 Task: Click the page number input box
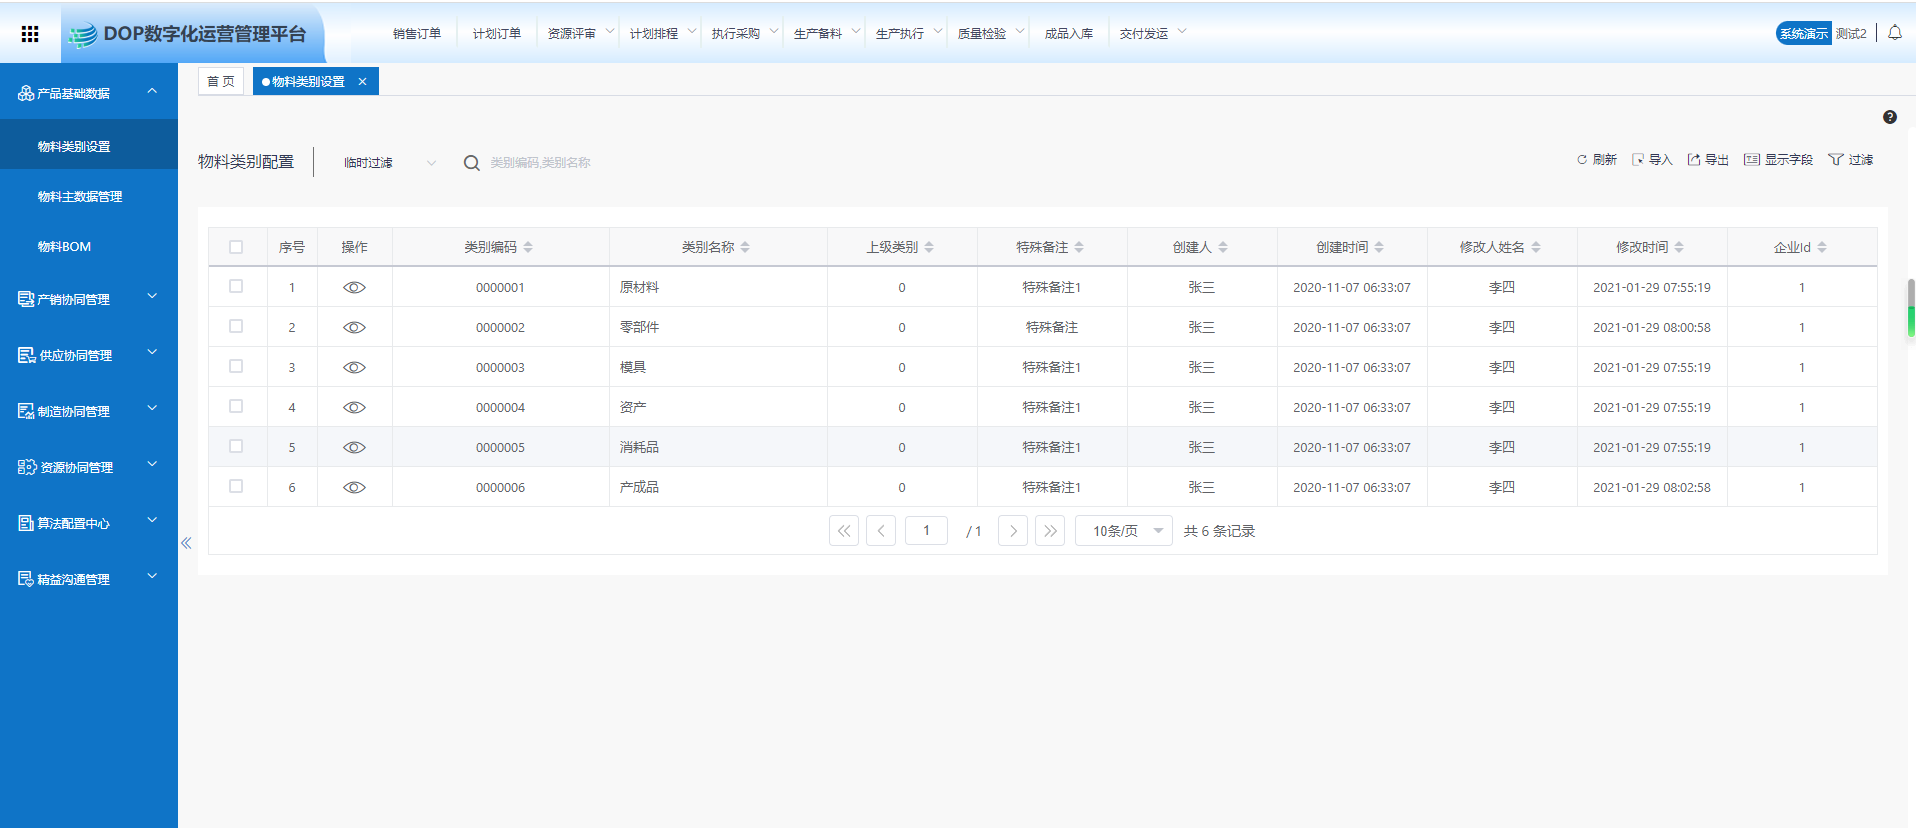click(926, 531)
